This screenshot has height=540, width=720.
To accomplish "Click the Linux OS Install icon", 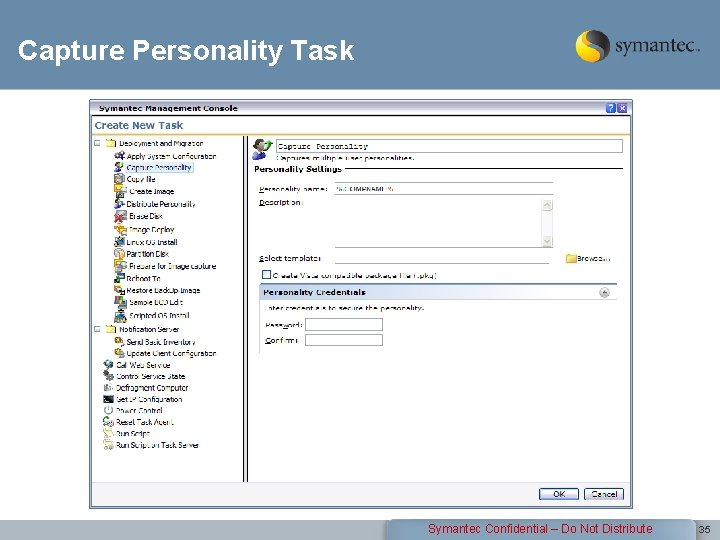I will [x=119, y=242].
